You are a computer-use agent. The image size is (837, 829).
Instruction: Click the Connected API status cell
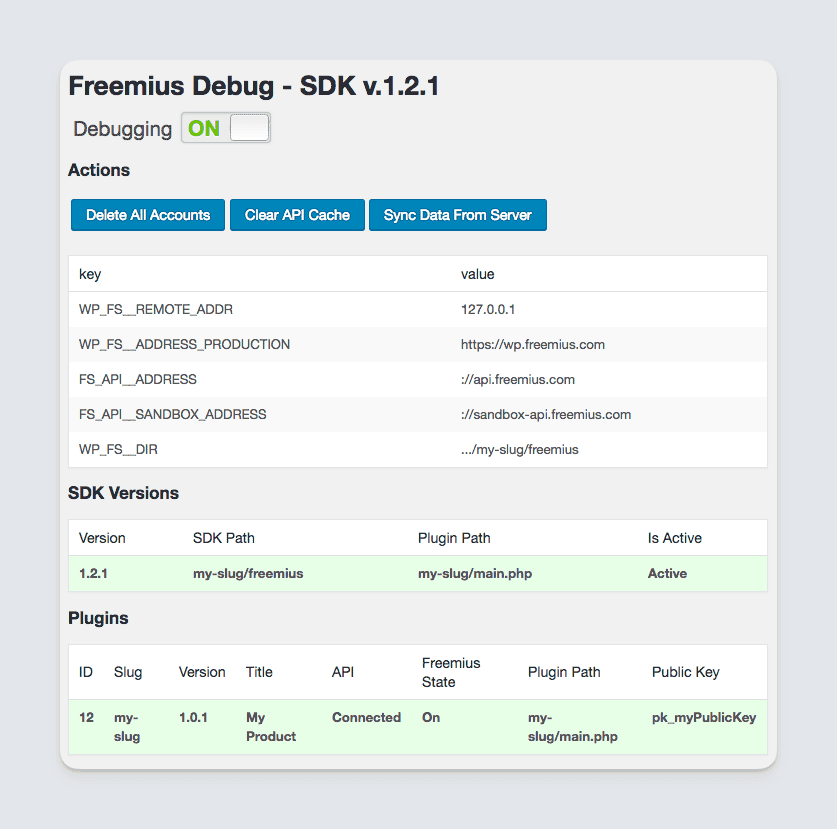coord(366,717)
